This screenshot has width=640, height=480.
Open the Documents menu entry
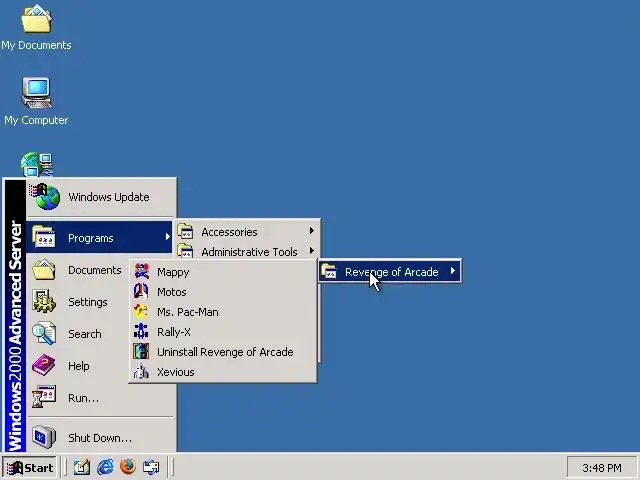[78, 270]
